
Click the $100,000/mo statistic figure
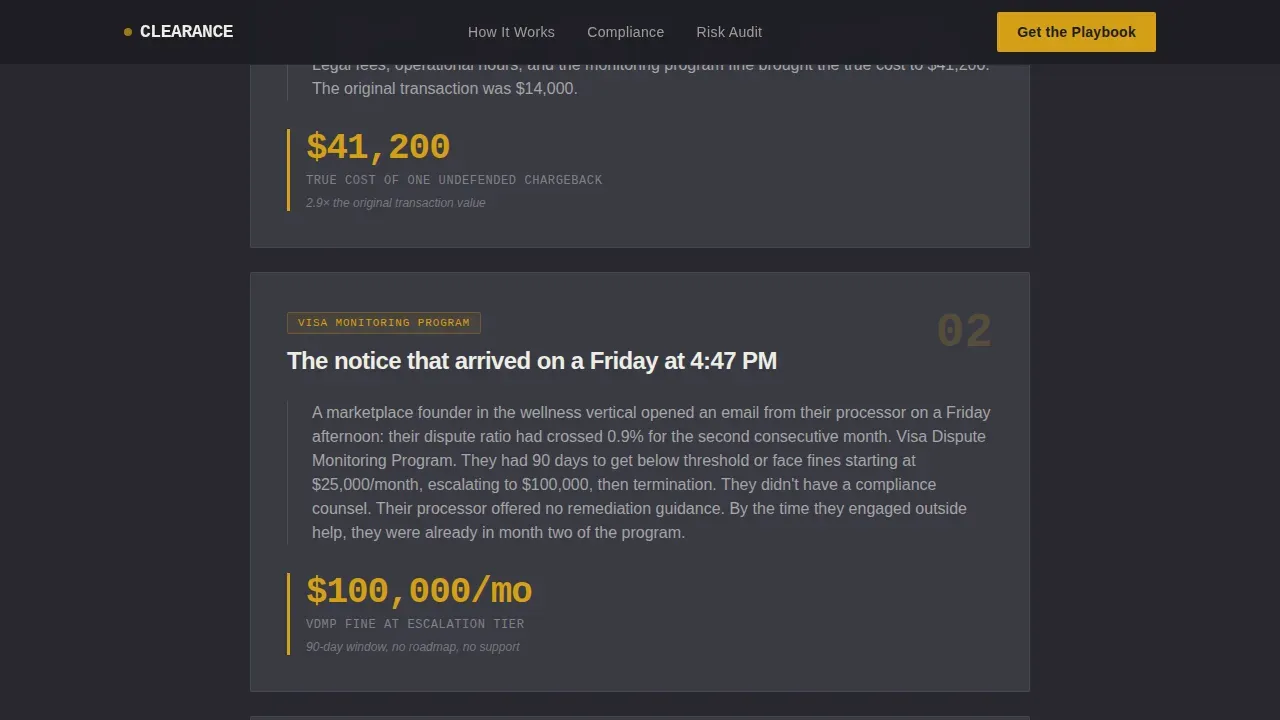pos(419,591)
